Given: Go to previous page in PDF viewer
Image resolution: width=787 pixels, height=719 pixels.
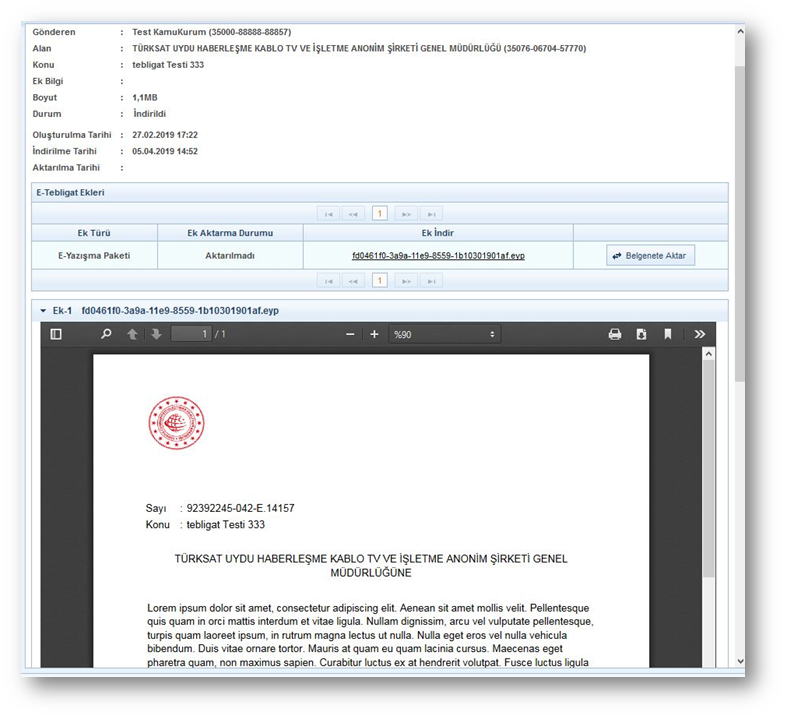Looking at the screenshot, I should point(132,334).
